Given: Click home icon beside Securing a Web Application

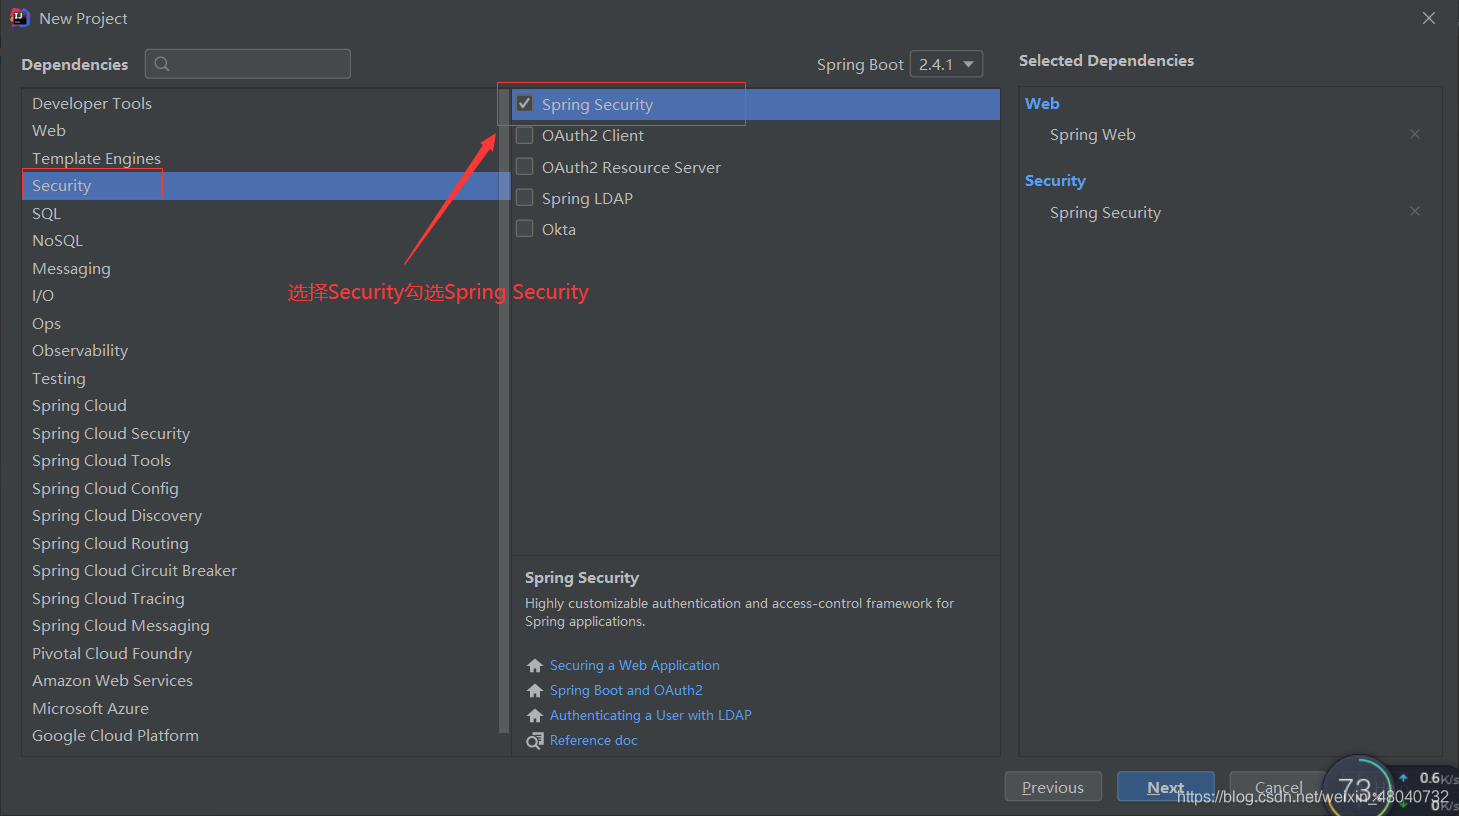Looking at the screenshot, I should tap(535, 666).
